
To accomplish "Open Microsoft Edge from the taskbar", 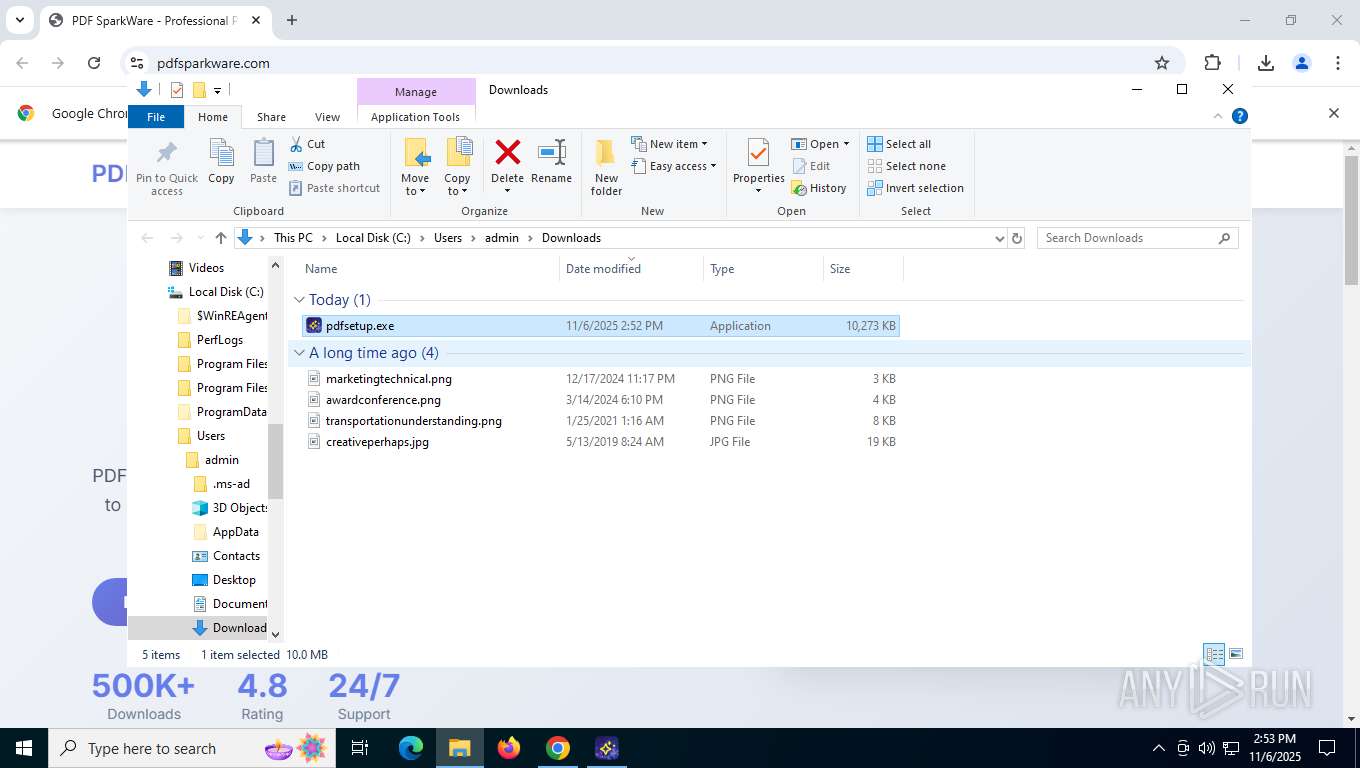I will point(411,748).
